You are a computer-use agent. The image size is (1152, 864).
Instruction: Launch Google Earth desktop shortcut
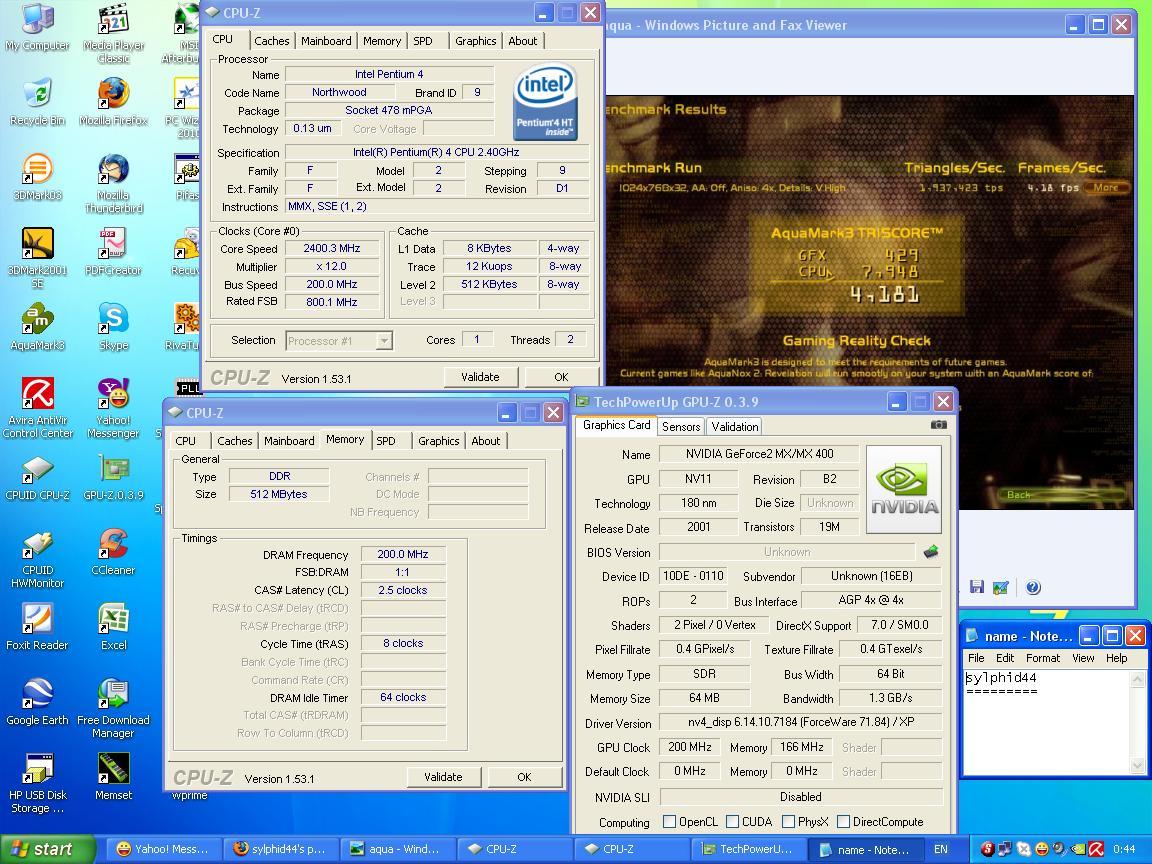tap(37, 701)
